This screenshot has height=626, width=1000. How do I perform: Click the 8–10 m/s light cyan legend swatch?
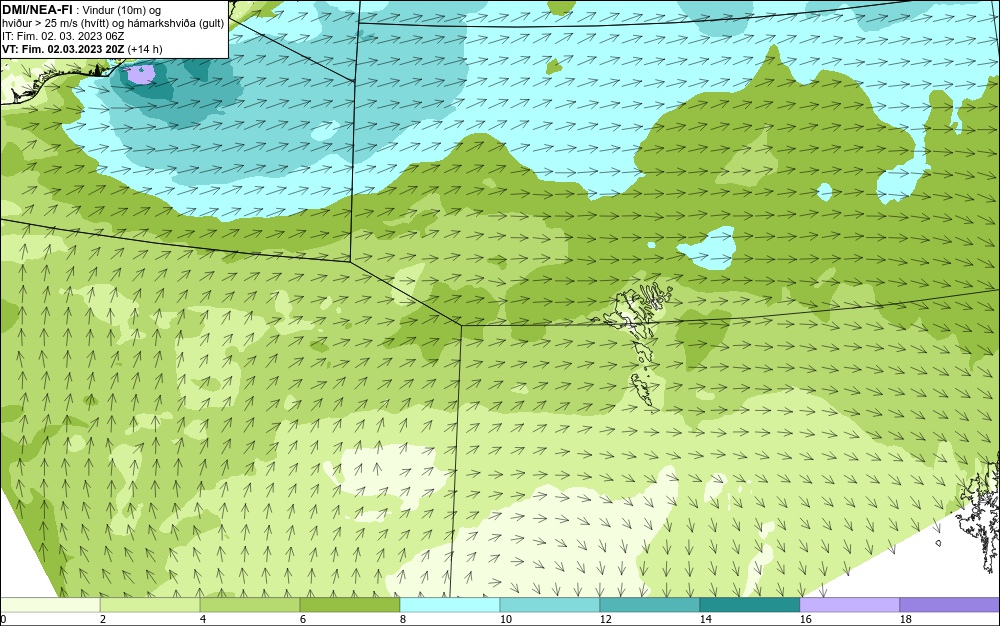(x=450, y=605)
